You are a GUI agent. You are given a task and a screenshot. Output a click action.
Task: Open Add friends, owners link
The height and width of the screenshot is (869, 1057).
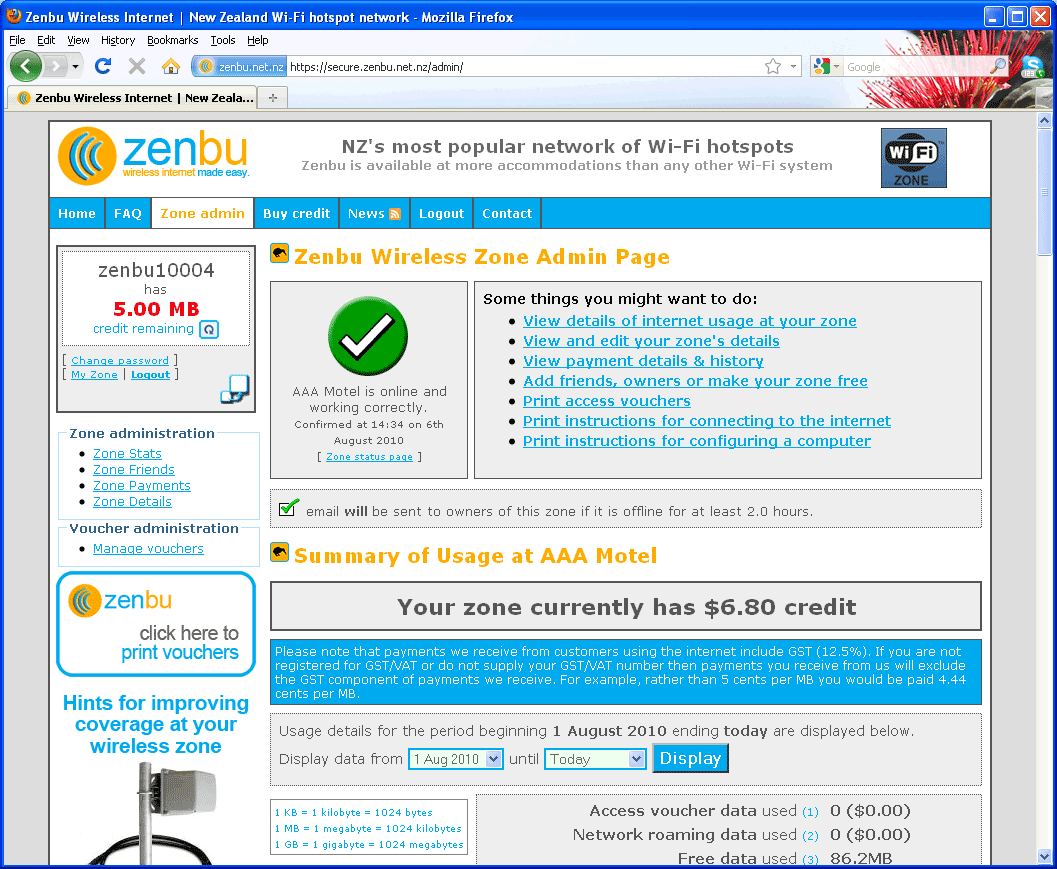[695, 381]
